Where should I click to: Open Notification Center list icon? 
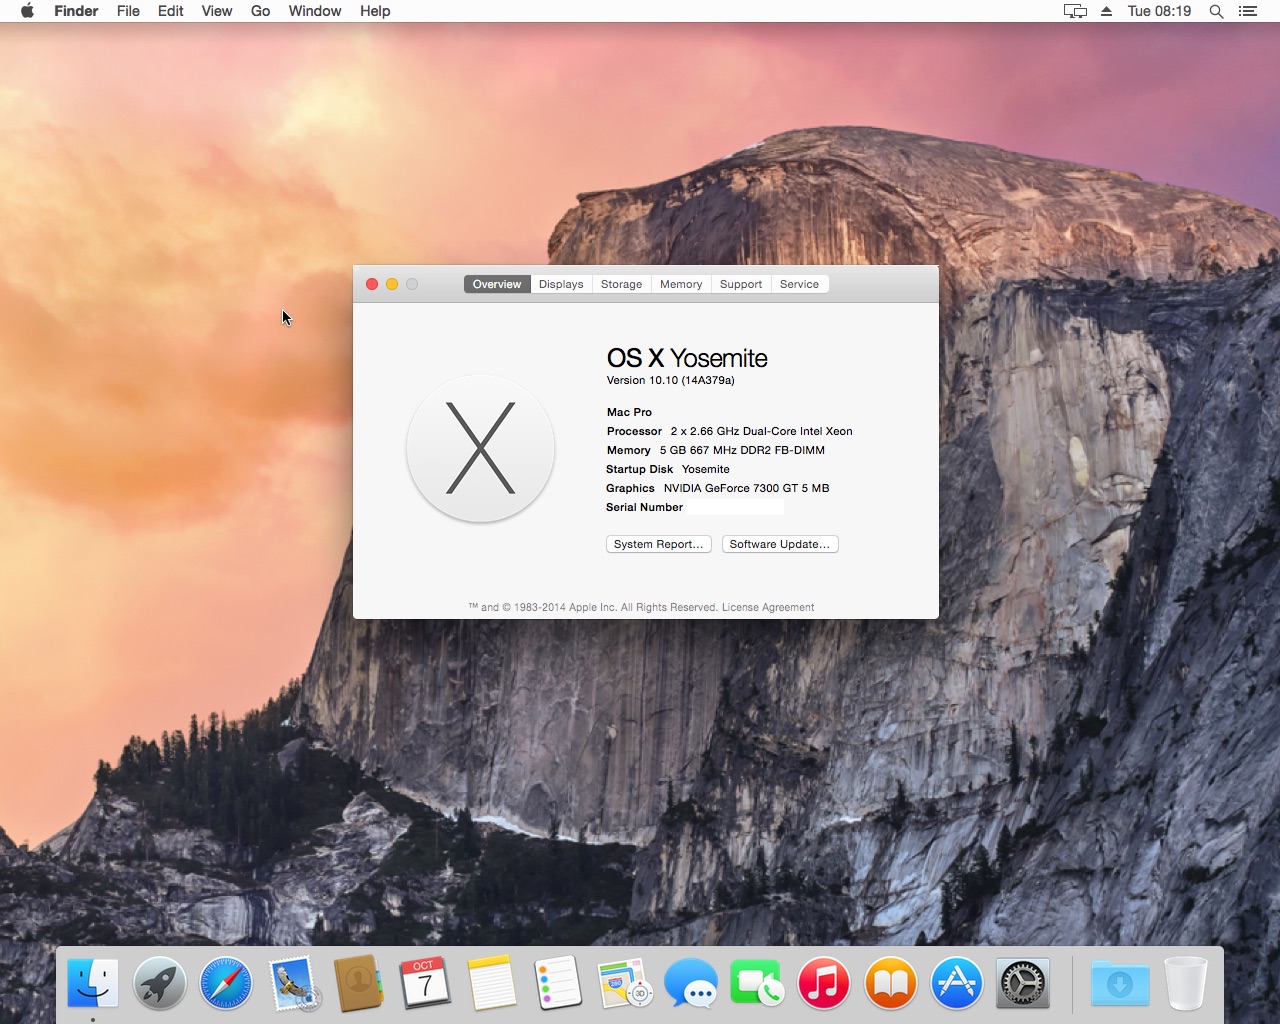(x=1247, y=11)
